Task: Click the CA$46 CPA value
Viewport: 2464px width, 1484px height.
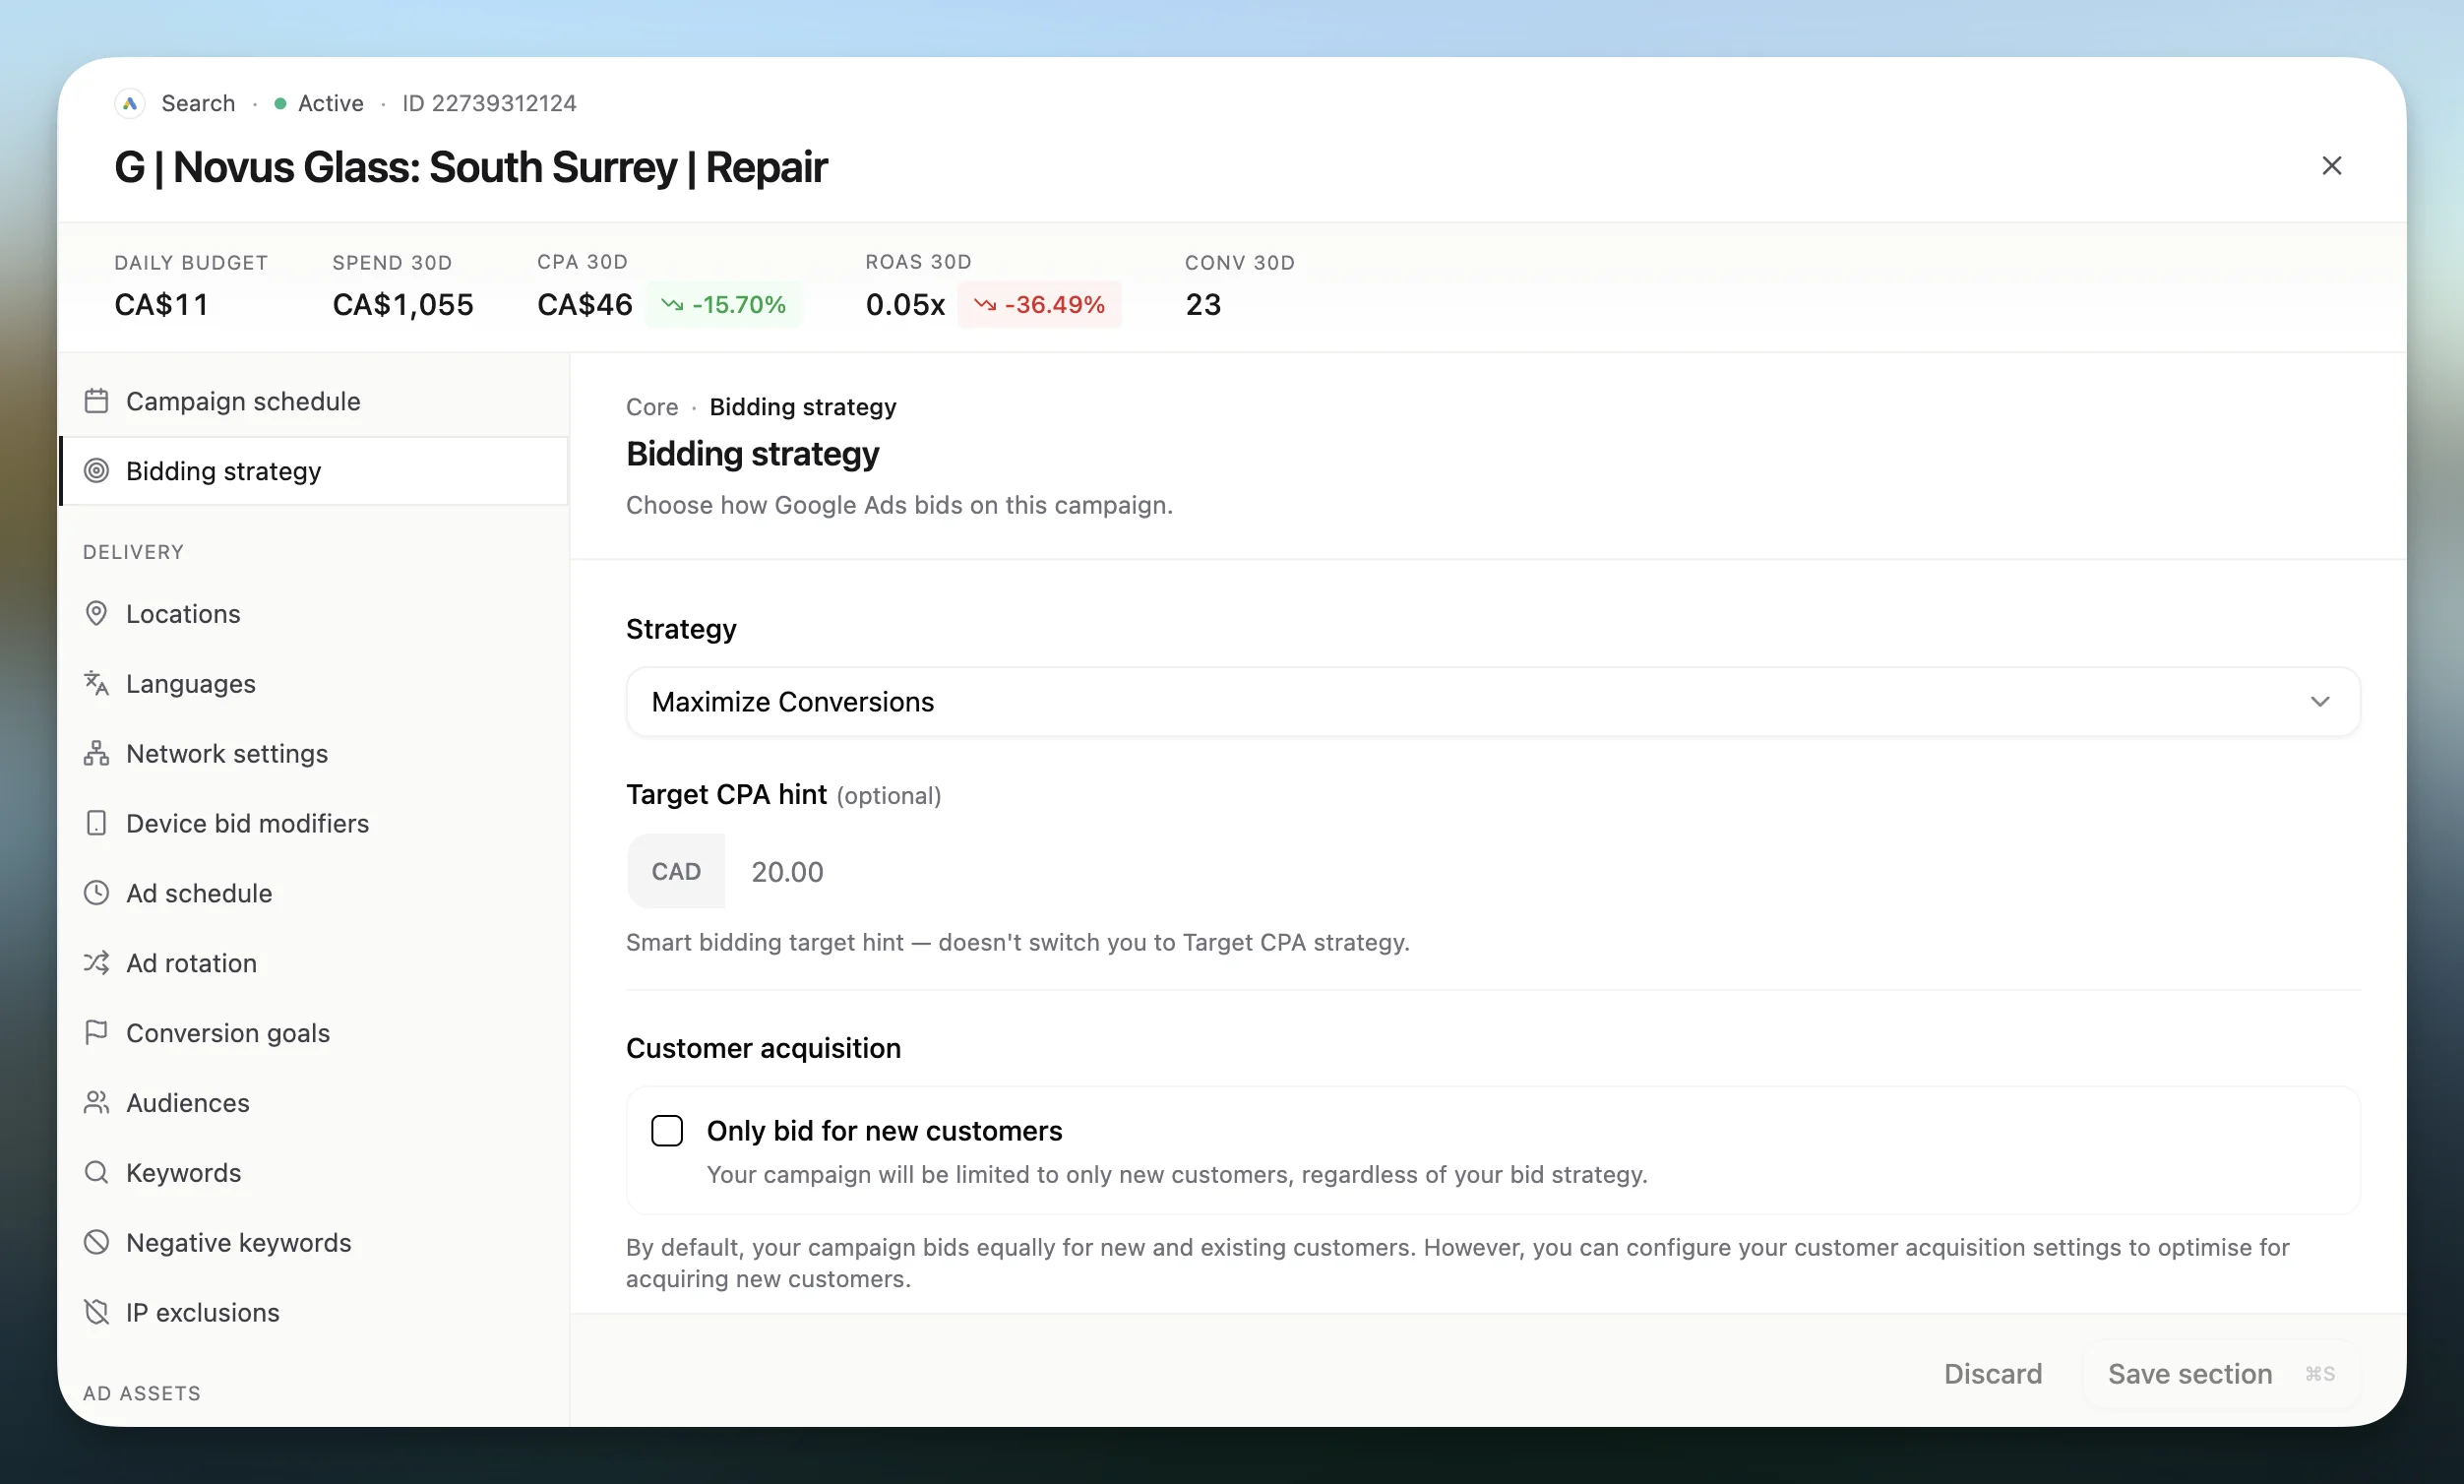Action: click(x=585, y=305)
